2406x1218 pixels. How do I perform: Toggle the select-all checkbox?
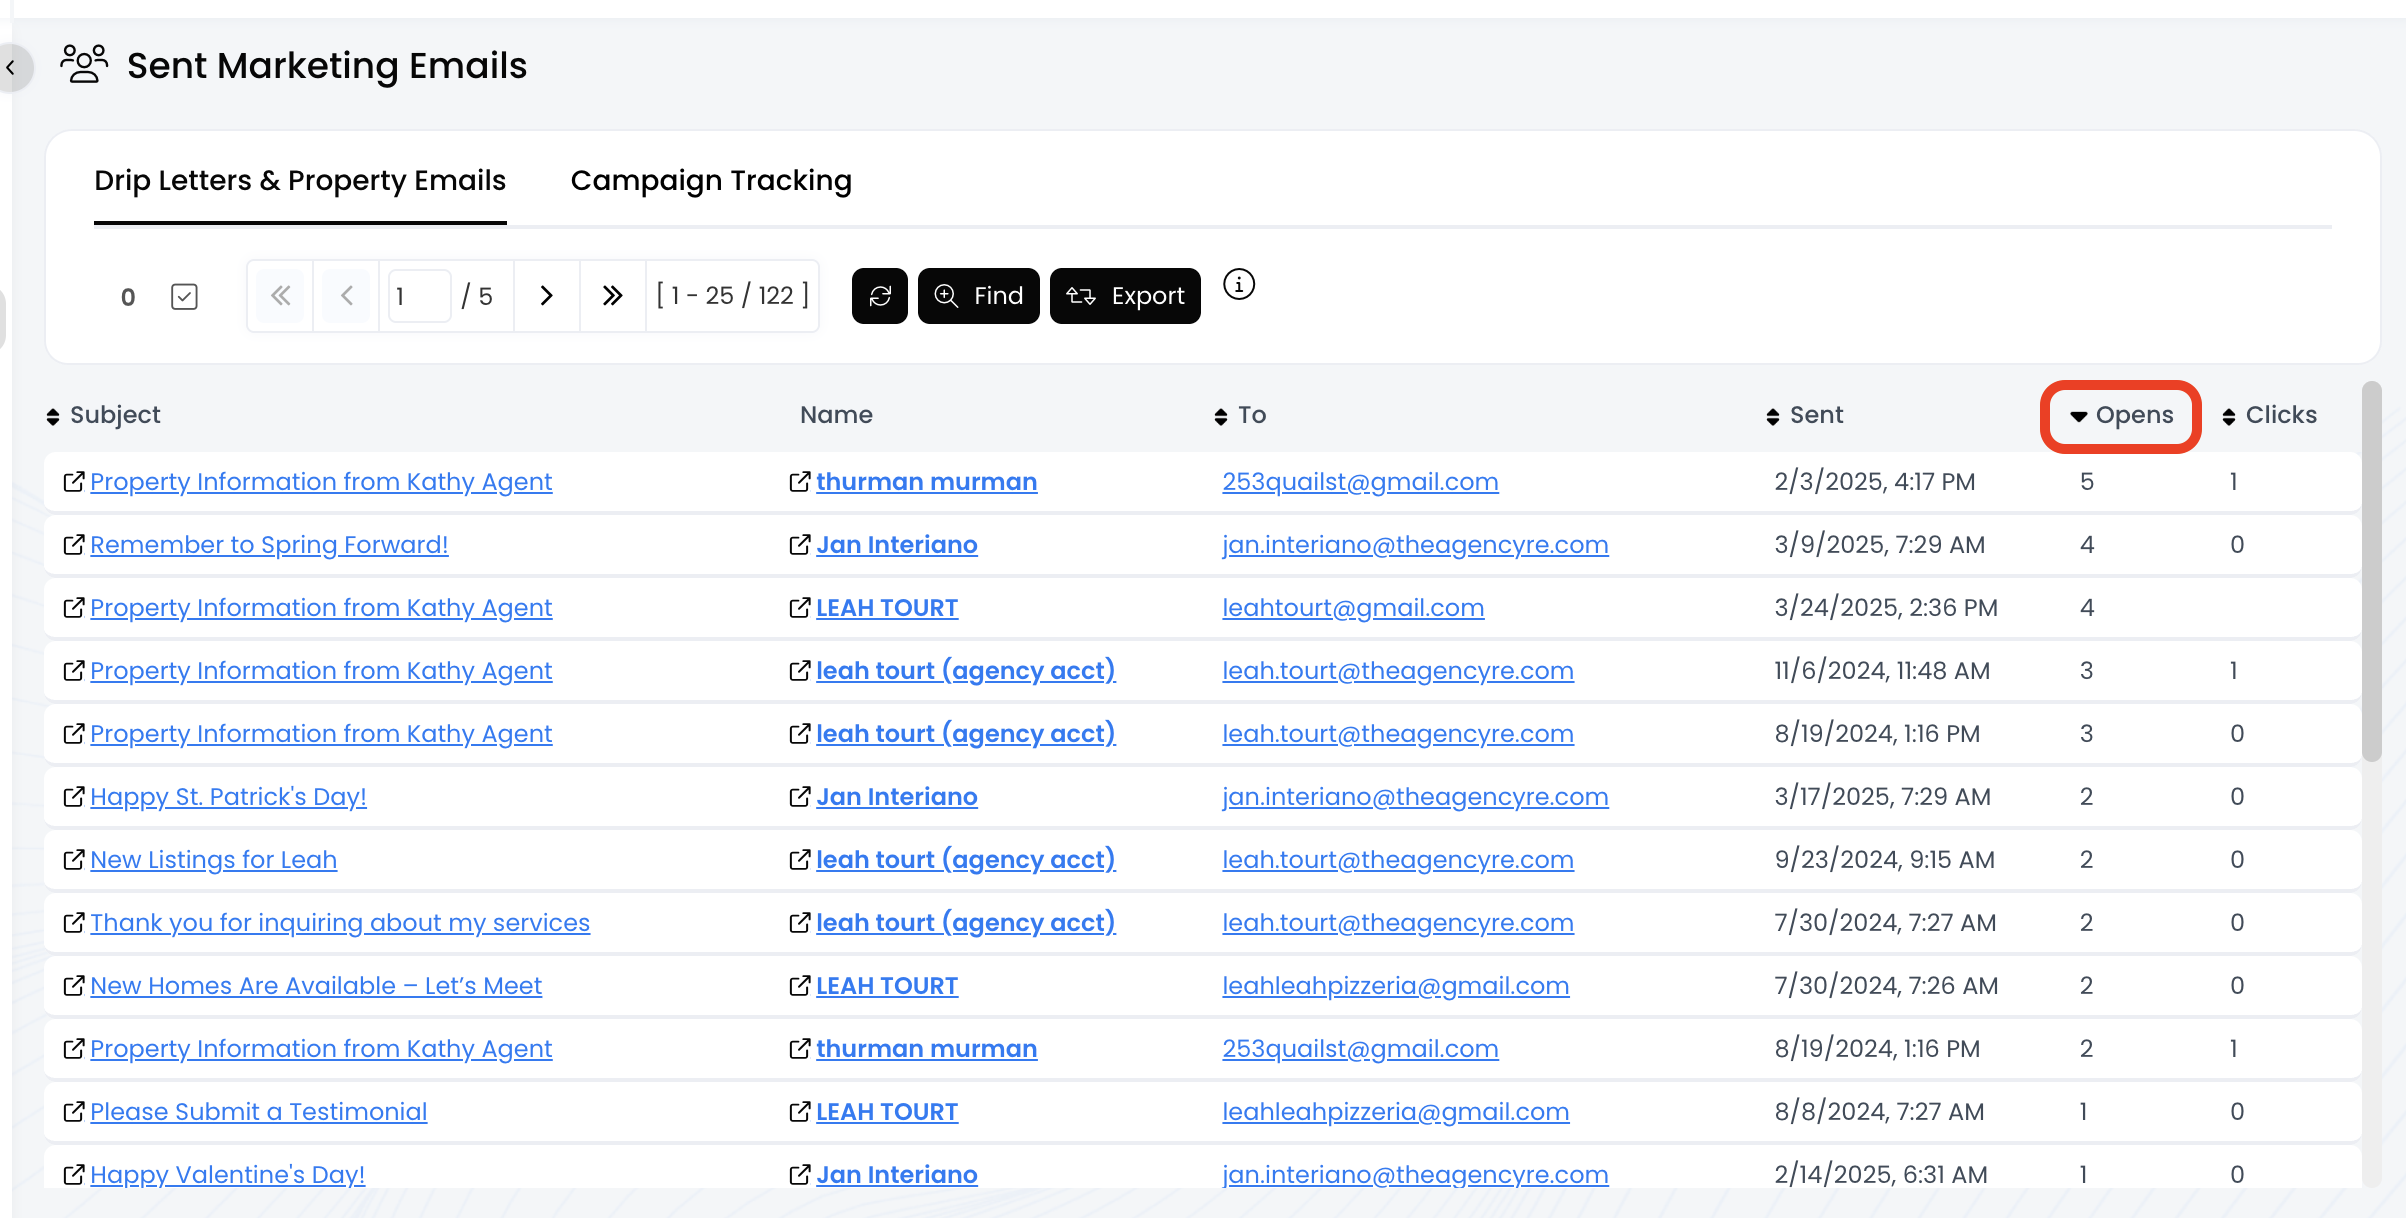tap(184, 297)
